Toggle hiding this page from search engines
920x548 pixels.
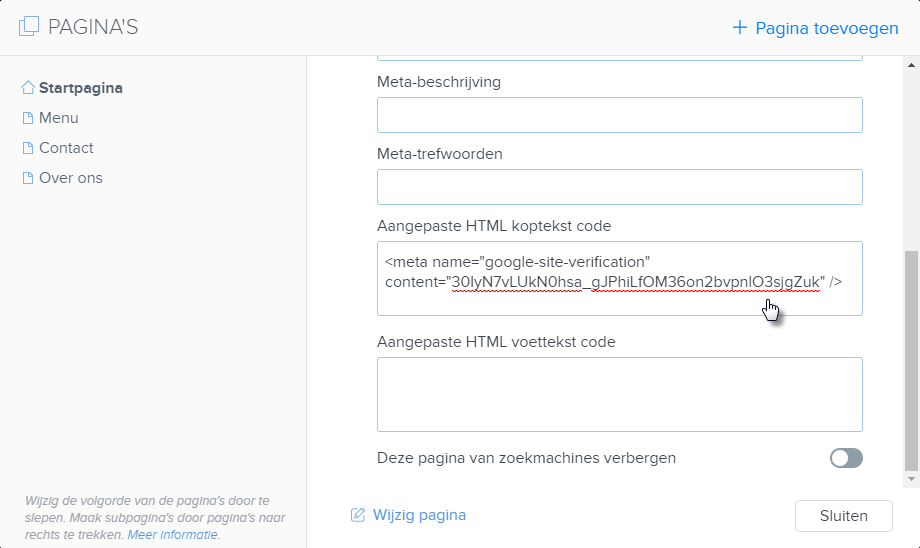[846, 458]
